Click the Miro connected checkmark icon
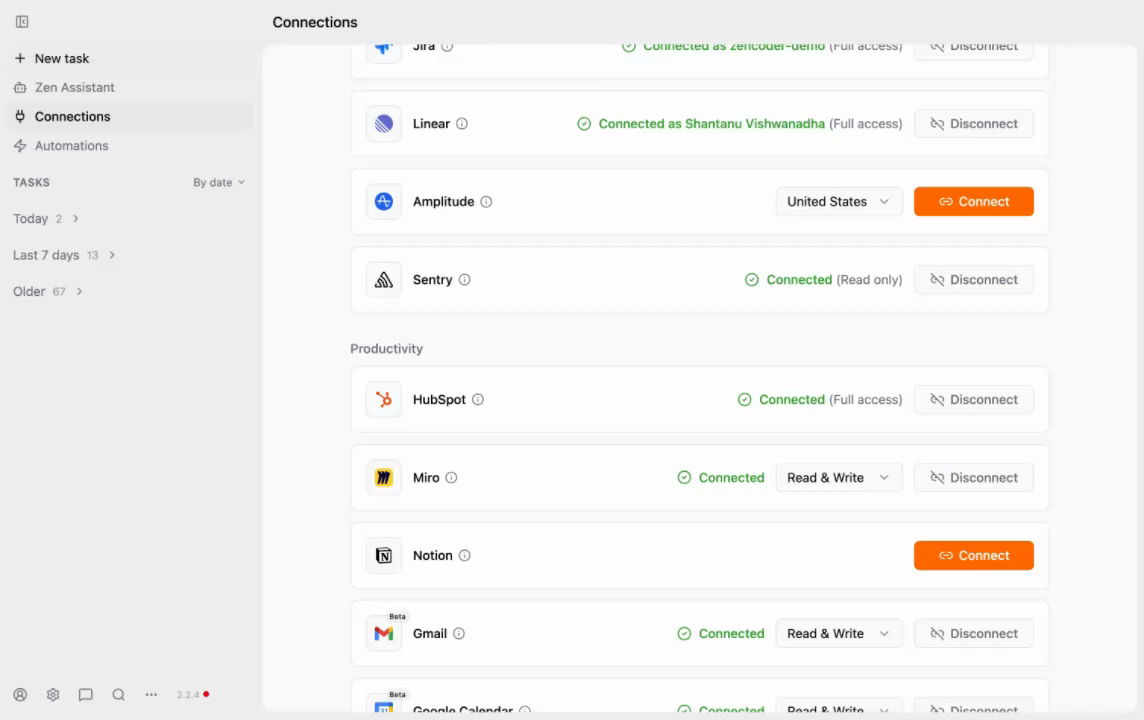This screenshot has width=1144, height=720. (x=684, y=478)
